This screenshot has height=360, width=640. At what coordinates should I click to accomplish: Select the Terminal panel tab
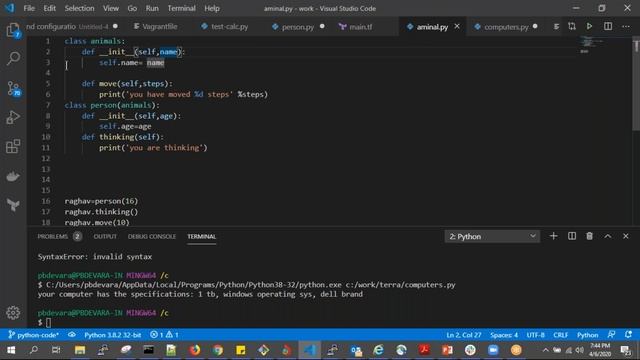coord(201,236)
